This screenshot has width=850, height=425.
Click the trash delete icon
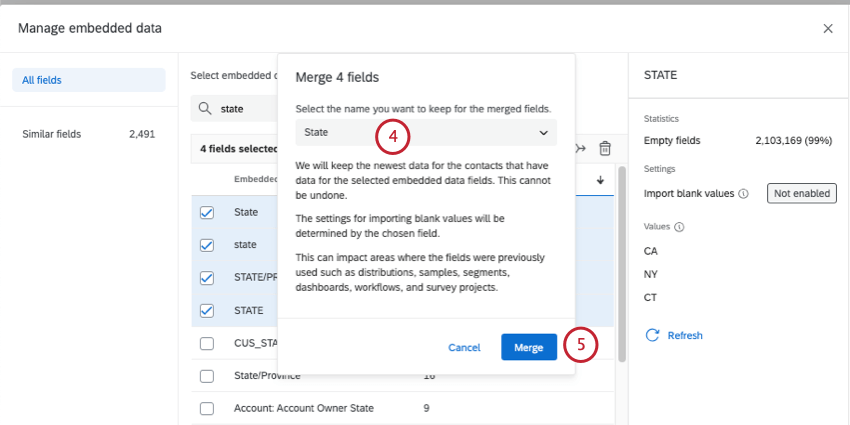[x=605, y=149]
